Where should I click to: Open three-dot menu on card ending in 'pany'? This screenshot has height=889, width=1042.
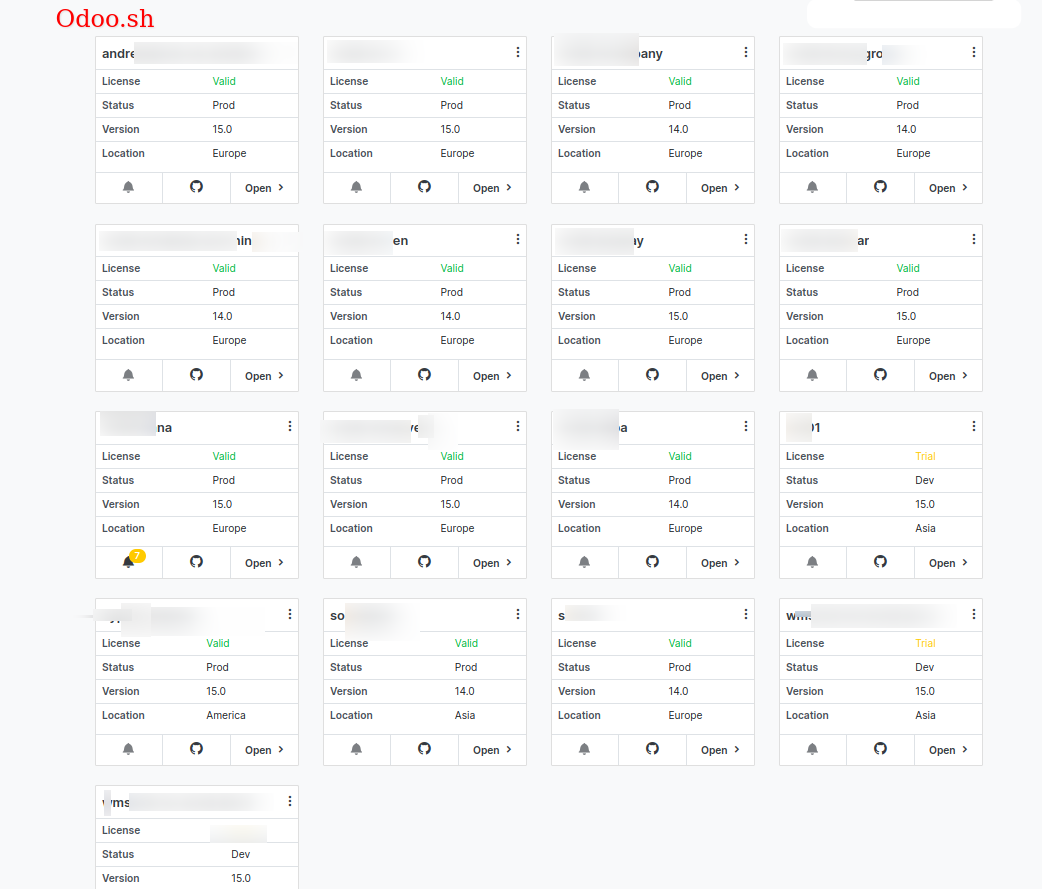[x=746, y=52]
